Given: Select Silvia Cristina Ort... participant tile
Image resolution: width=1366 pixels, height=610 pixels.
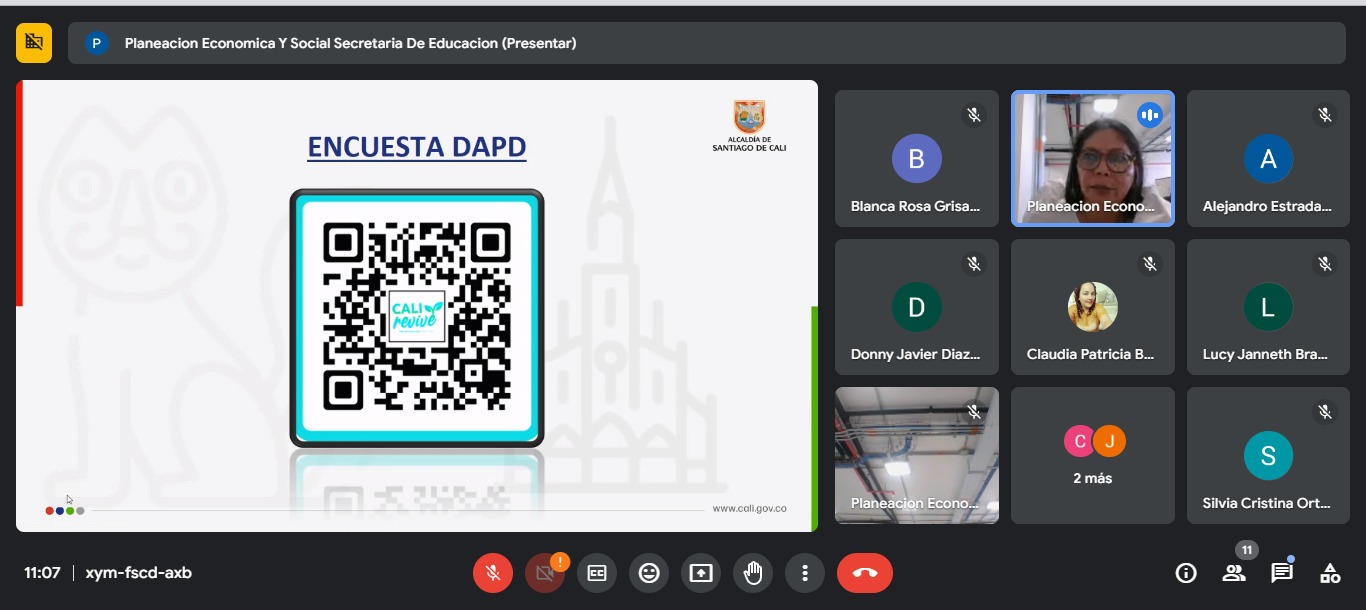Looking at the screenshot, I should point(1269,455).
